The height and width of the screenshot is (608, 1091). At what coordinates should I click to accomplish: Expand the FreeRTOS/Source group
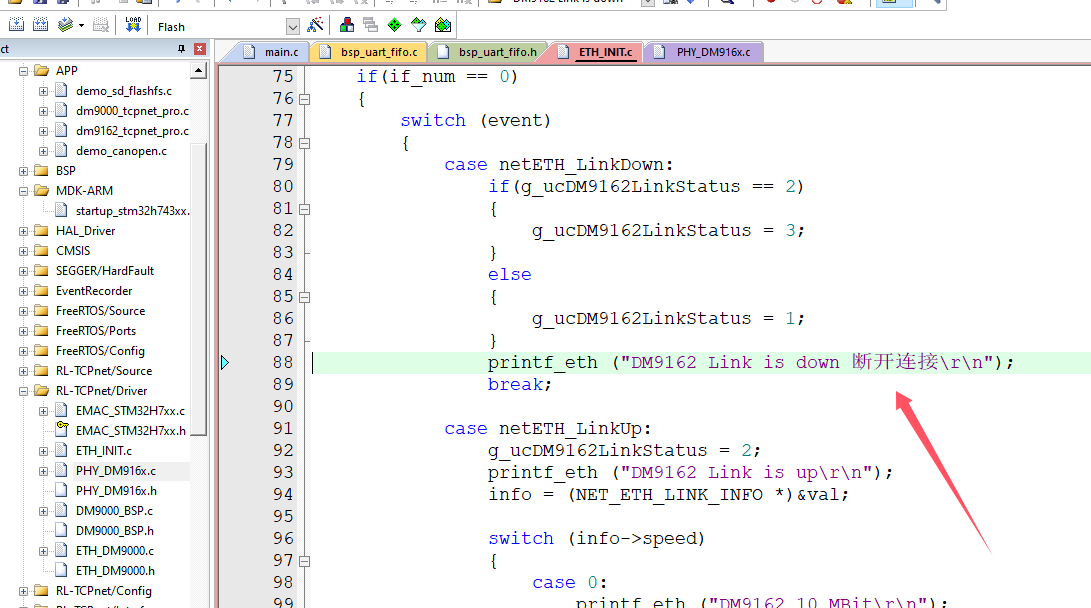pyautogui.click(x=24, y=311)
